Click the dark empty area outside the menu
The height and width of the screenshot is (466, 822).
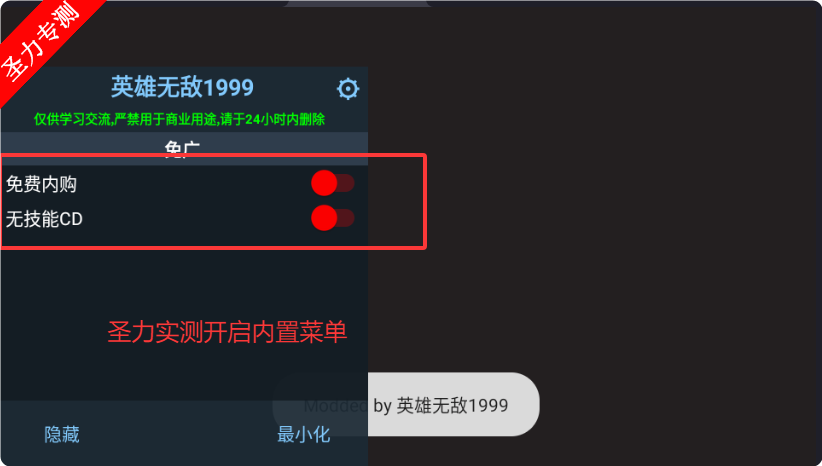619,210
